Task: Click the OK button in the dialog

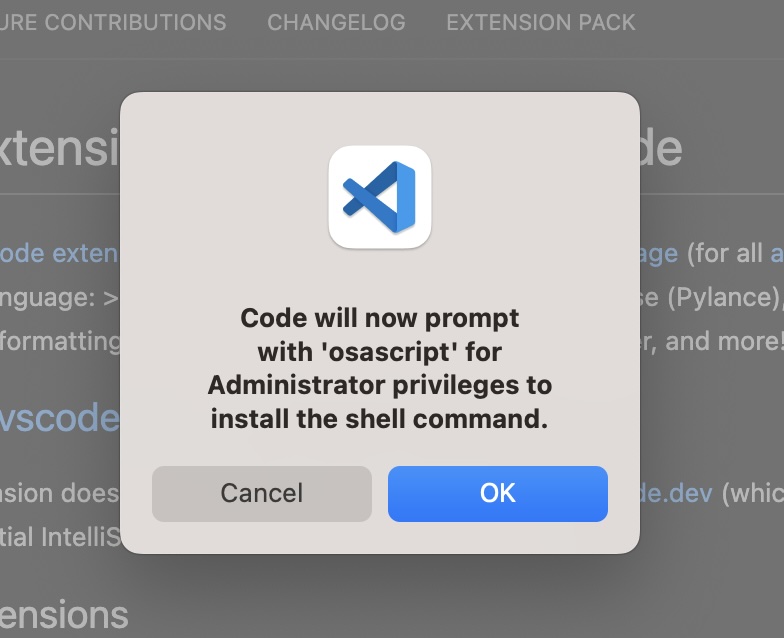Action: pyautogui.click(x=498, y=494)
